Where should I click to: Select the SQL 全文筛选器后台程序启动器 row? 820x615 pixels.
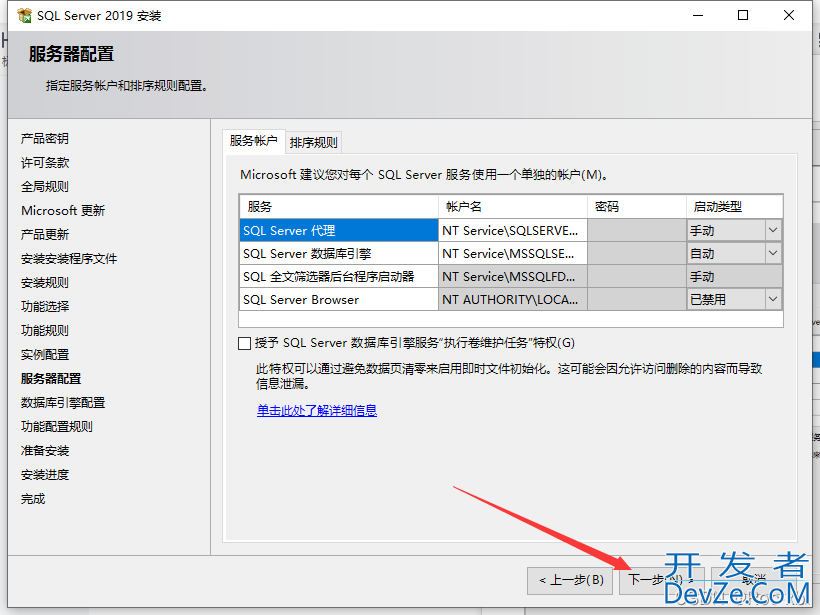tap(339, 277)
